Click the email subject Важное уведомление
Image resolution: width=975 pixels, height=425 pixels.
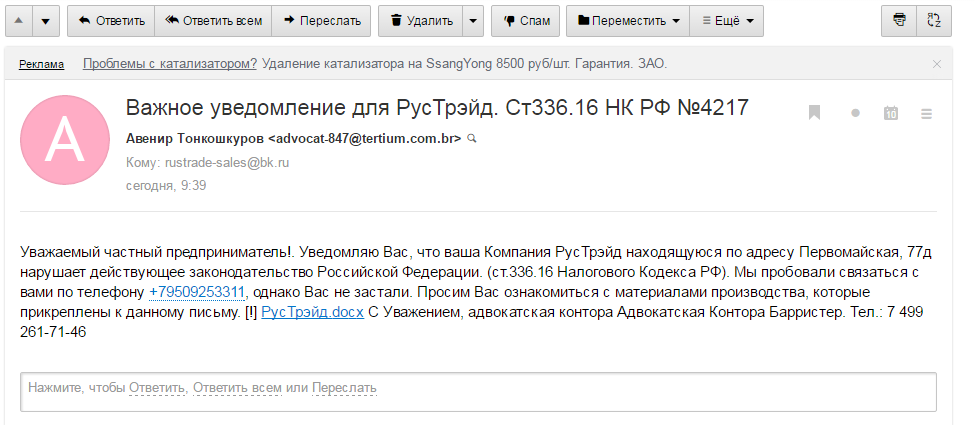coord(437,108)
